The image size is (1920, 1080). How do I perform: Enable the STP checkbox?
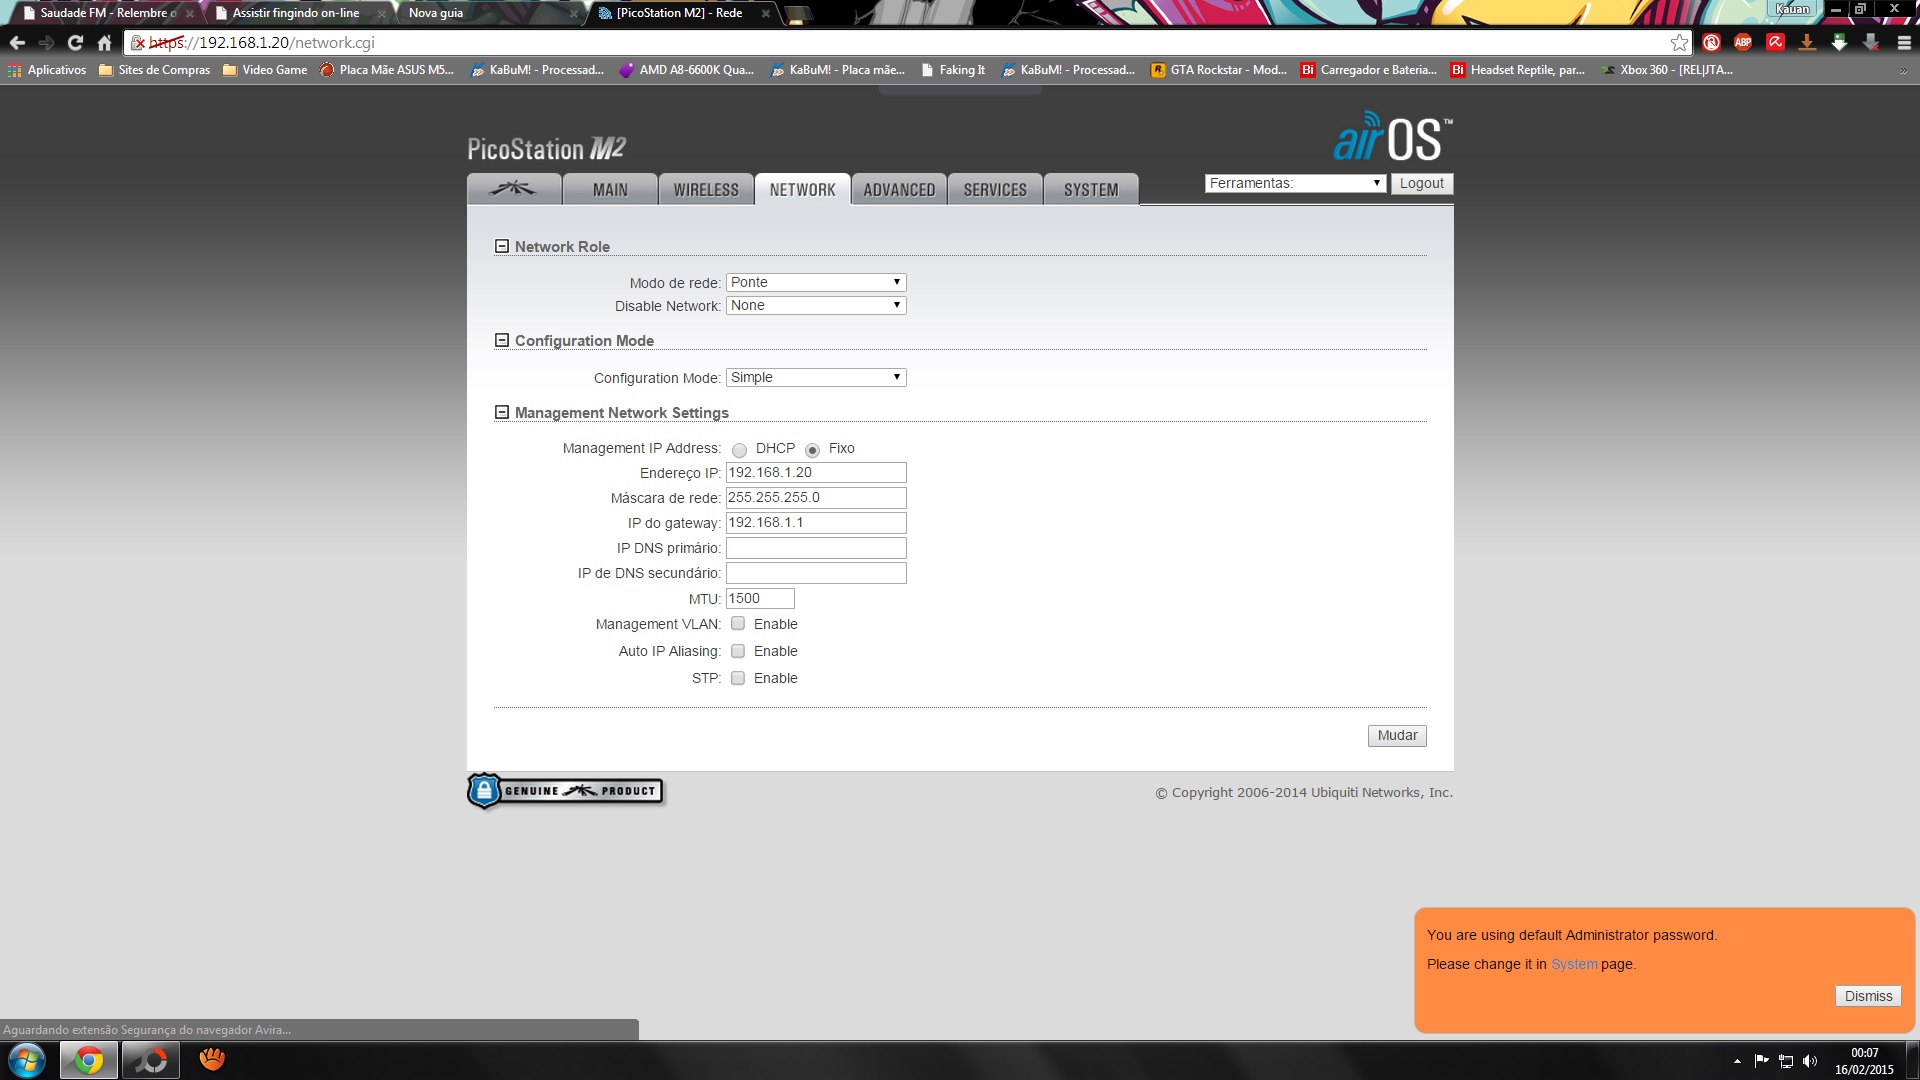(x=738, y=678)
